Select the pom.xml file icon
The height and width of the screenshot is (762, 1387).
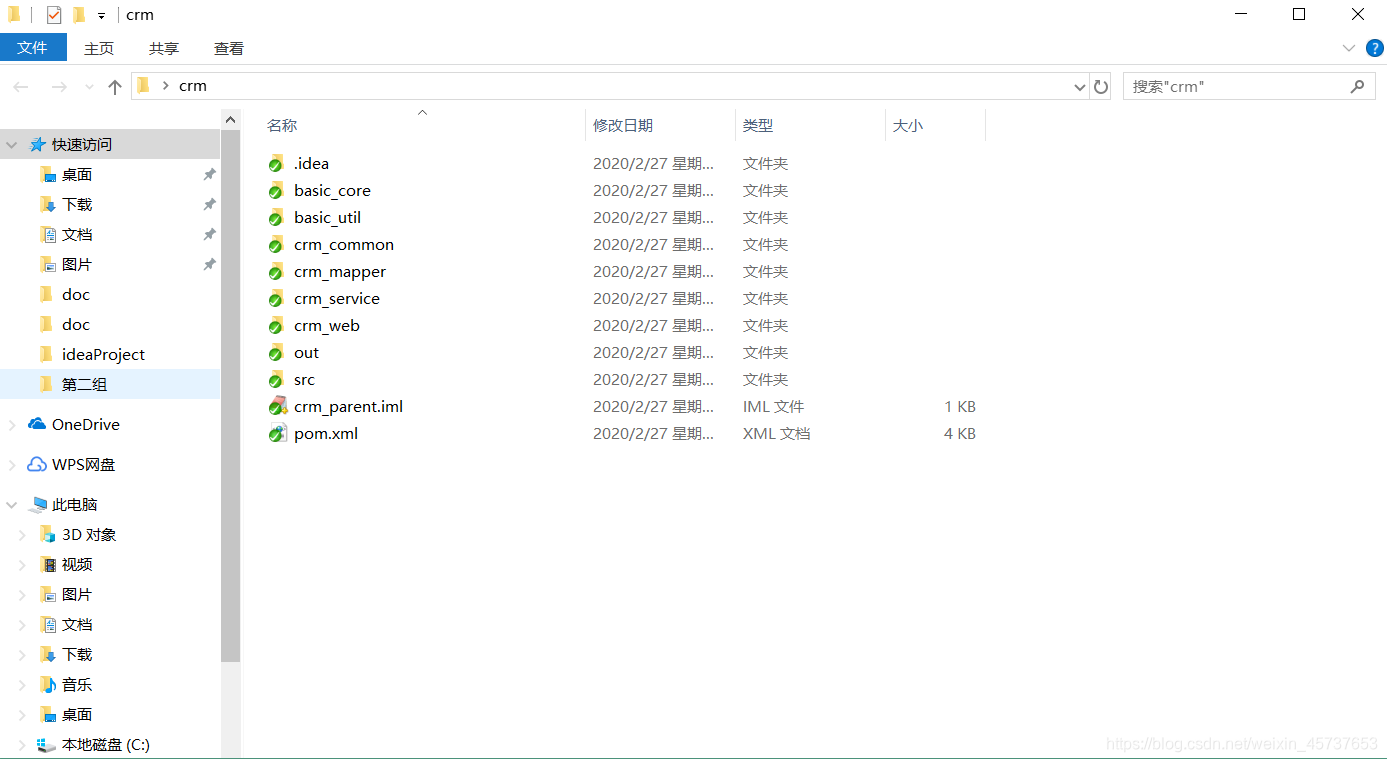pyautogui.click(x=277, y=434)
